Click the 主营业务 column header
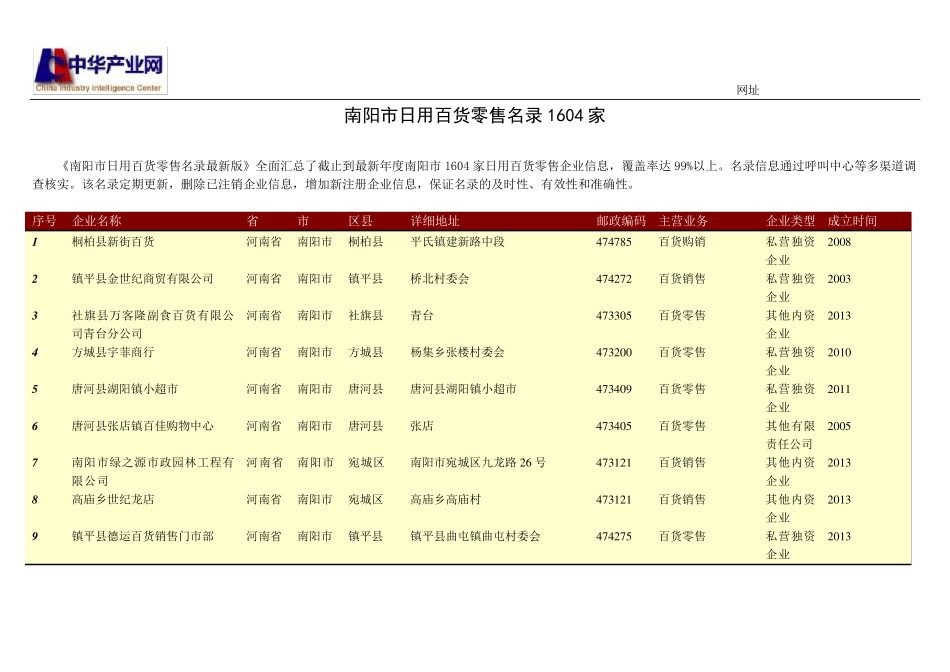Image resolution: width=950 pixels, height=672 pixels. click(x=683, y=221)
